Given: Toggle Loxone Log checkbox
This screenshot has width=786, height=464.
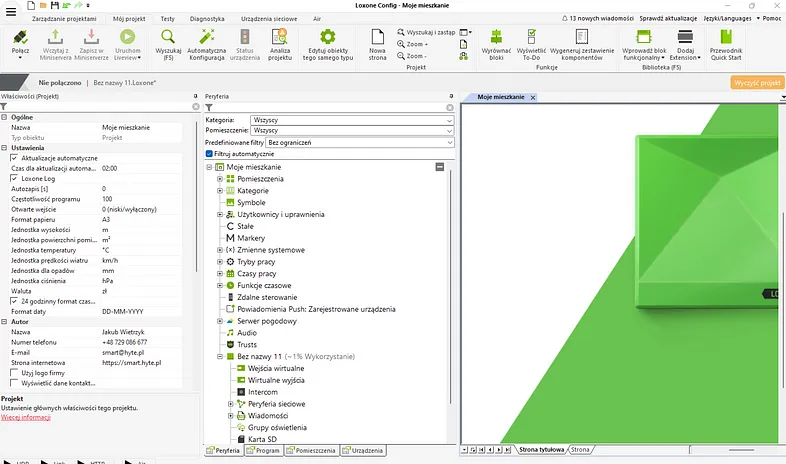Looking at the screenshot, I should [14, 178].
